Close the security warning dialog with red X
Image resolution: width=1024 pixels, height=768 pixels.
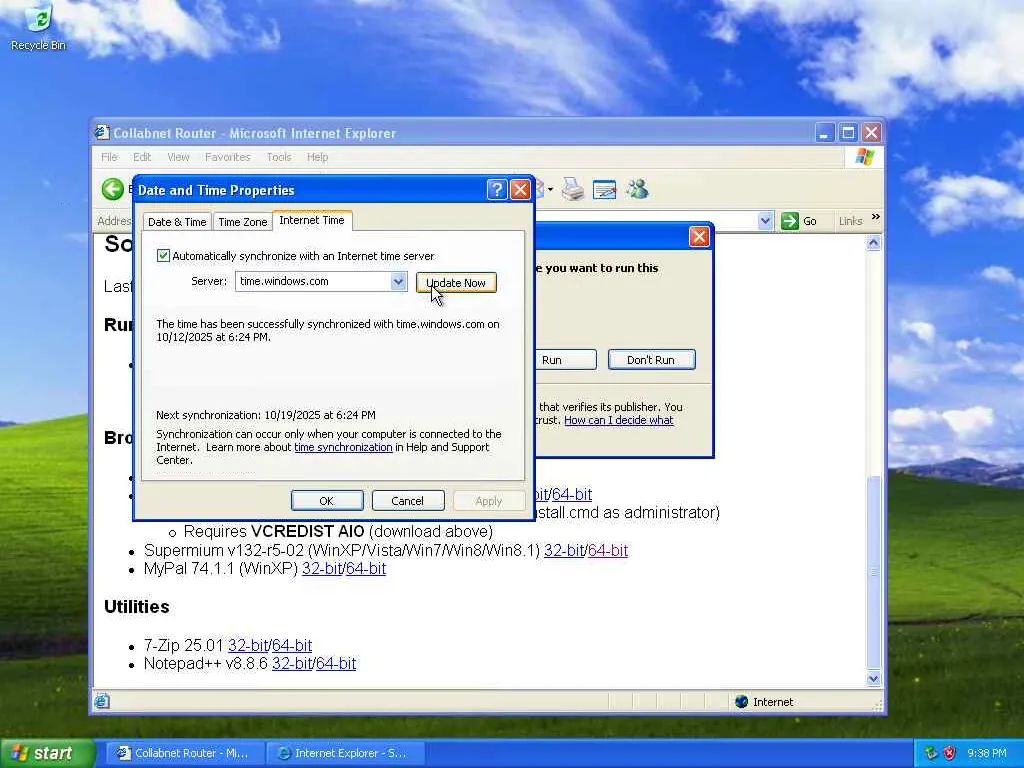point(699,236)
